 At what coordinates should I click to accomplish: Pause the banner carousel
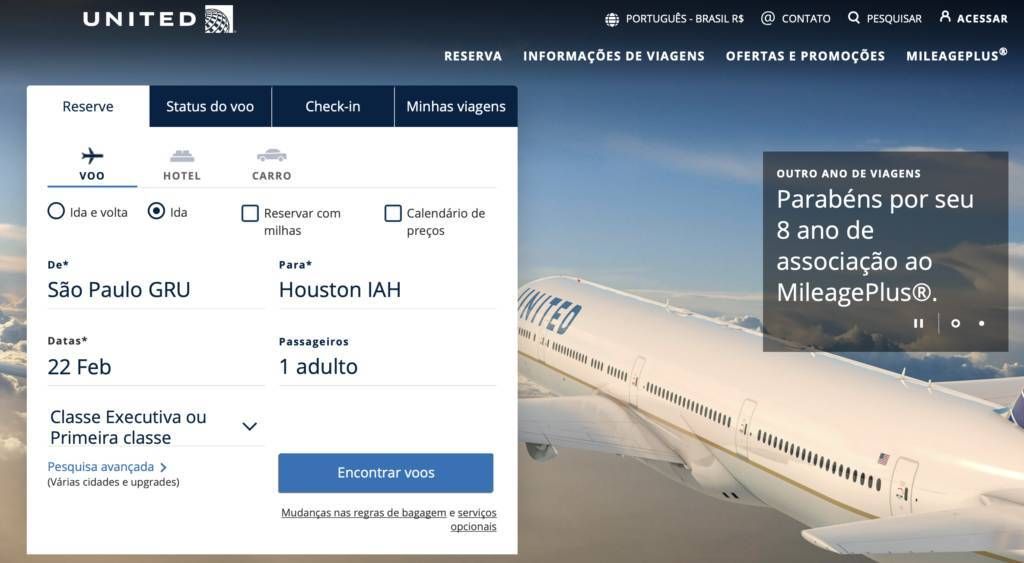click(x=918, y=323)
